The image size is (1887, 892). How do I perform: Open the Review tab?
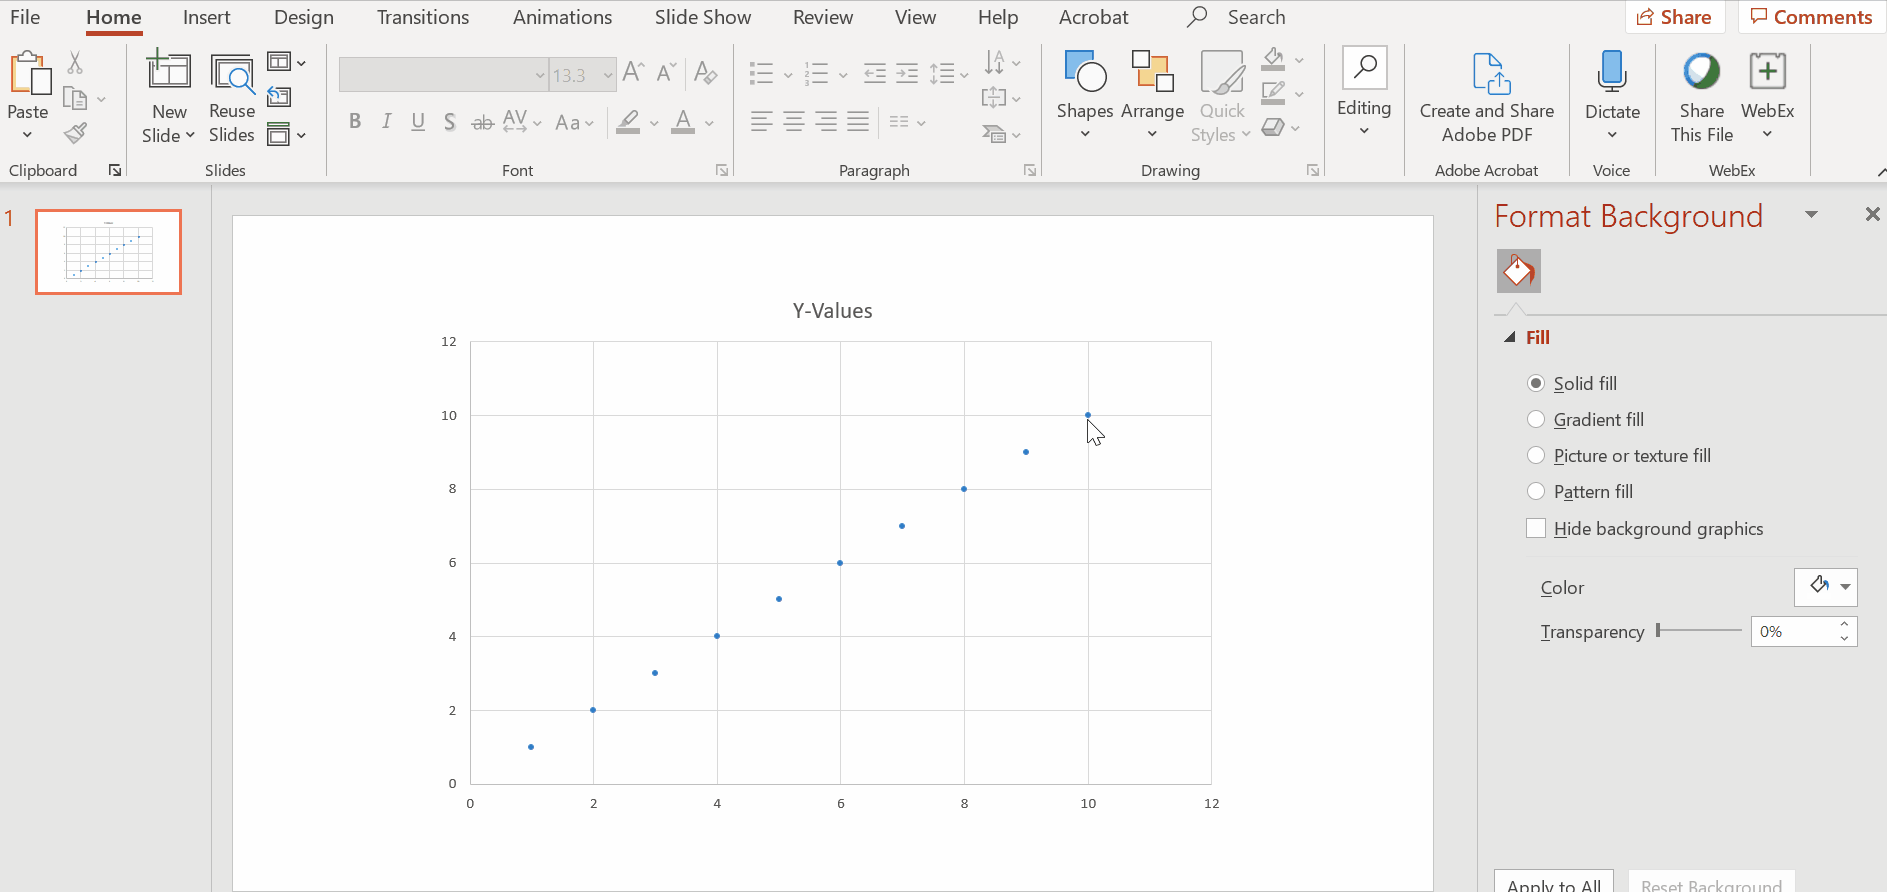[x=823, y=17]
